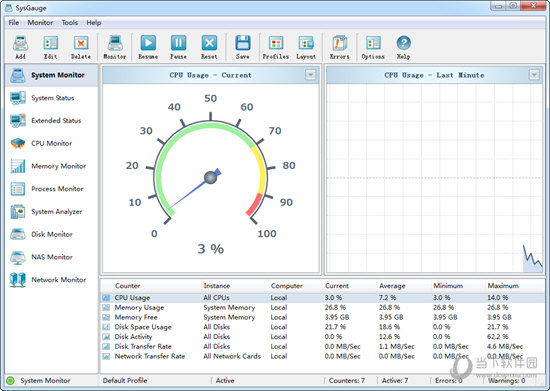The height and width of the screenshot is (391, 550).
Task: Click Counters: 7 in the status bar
Action: [347, 380]
